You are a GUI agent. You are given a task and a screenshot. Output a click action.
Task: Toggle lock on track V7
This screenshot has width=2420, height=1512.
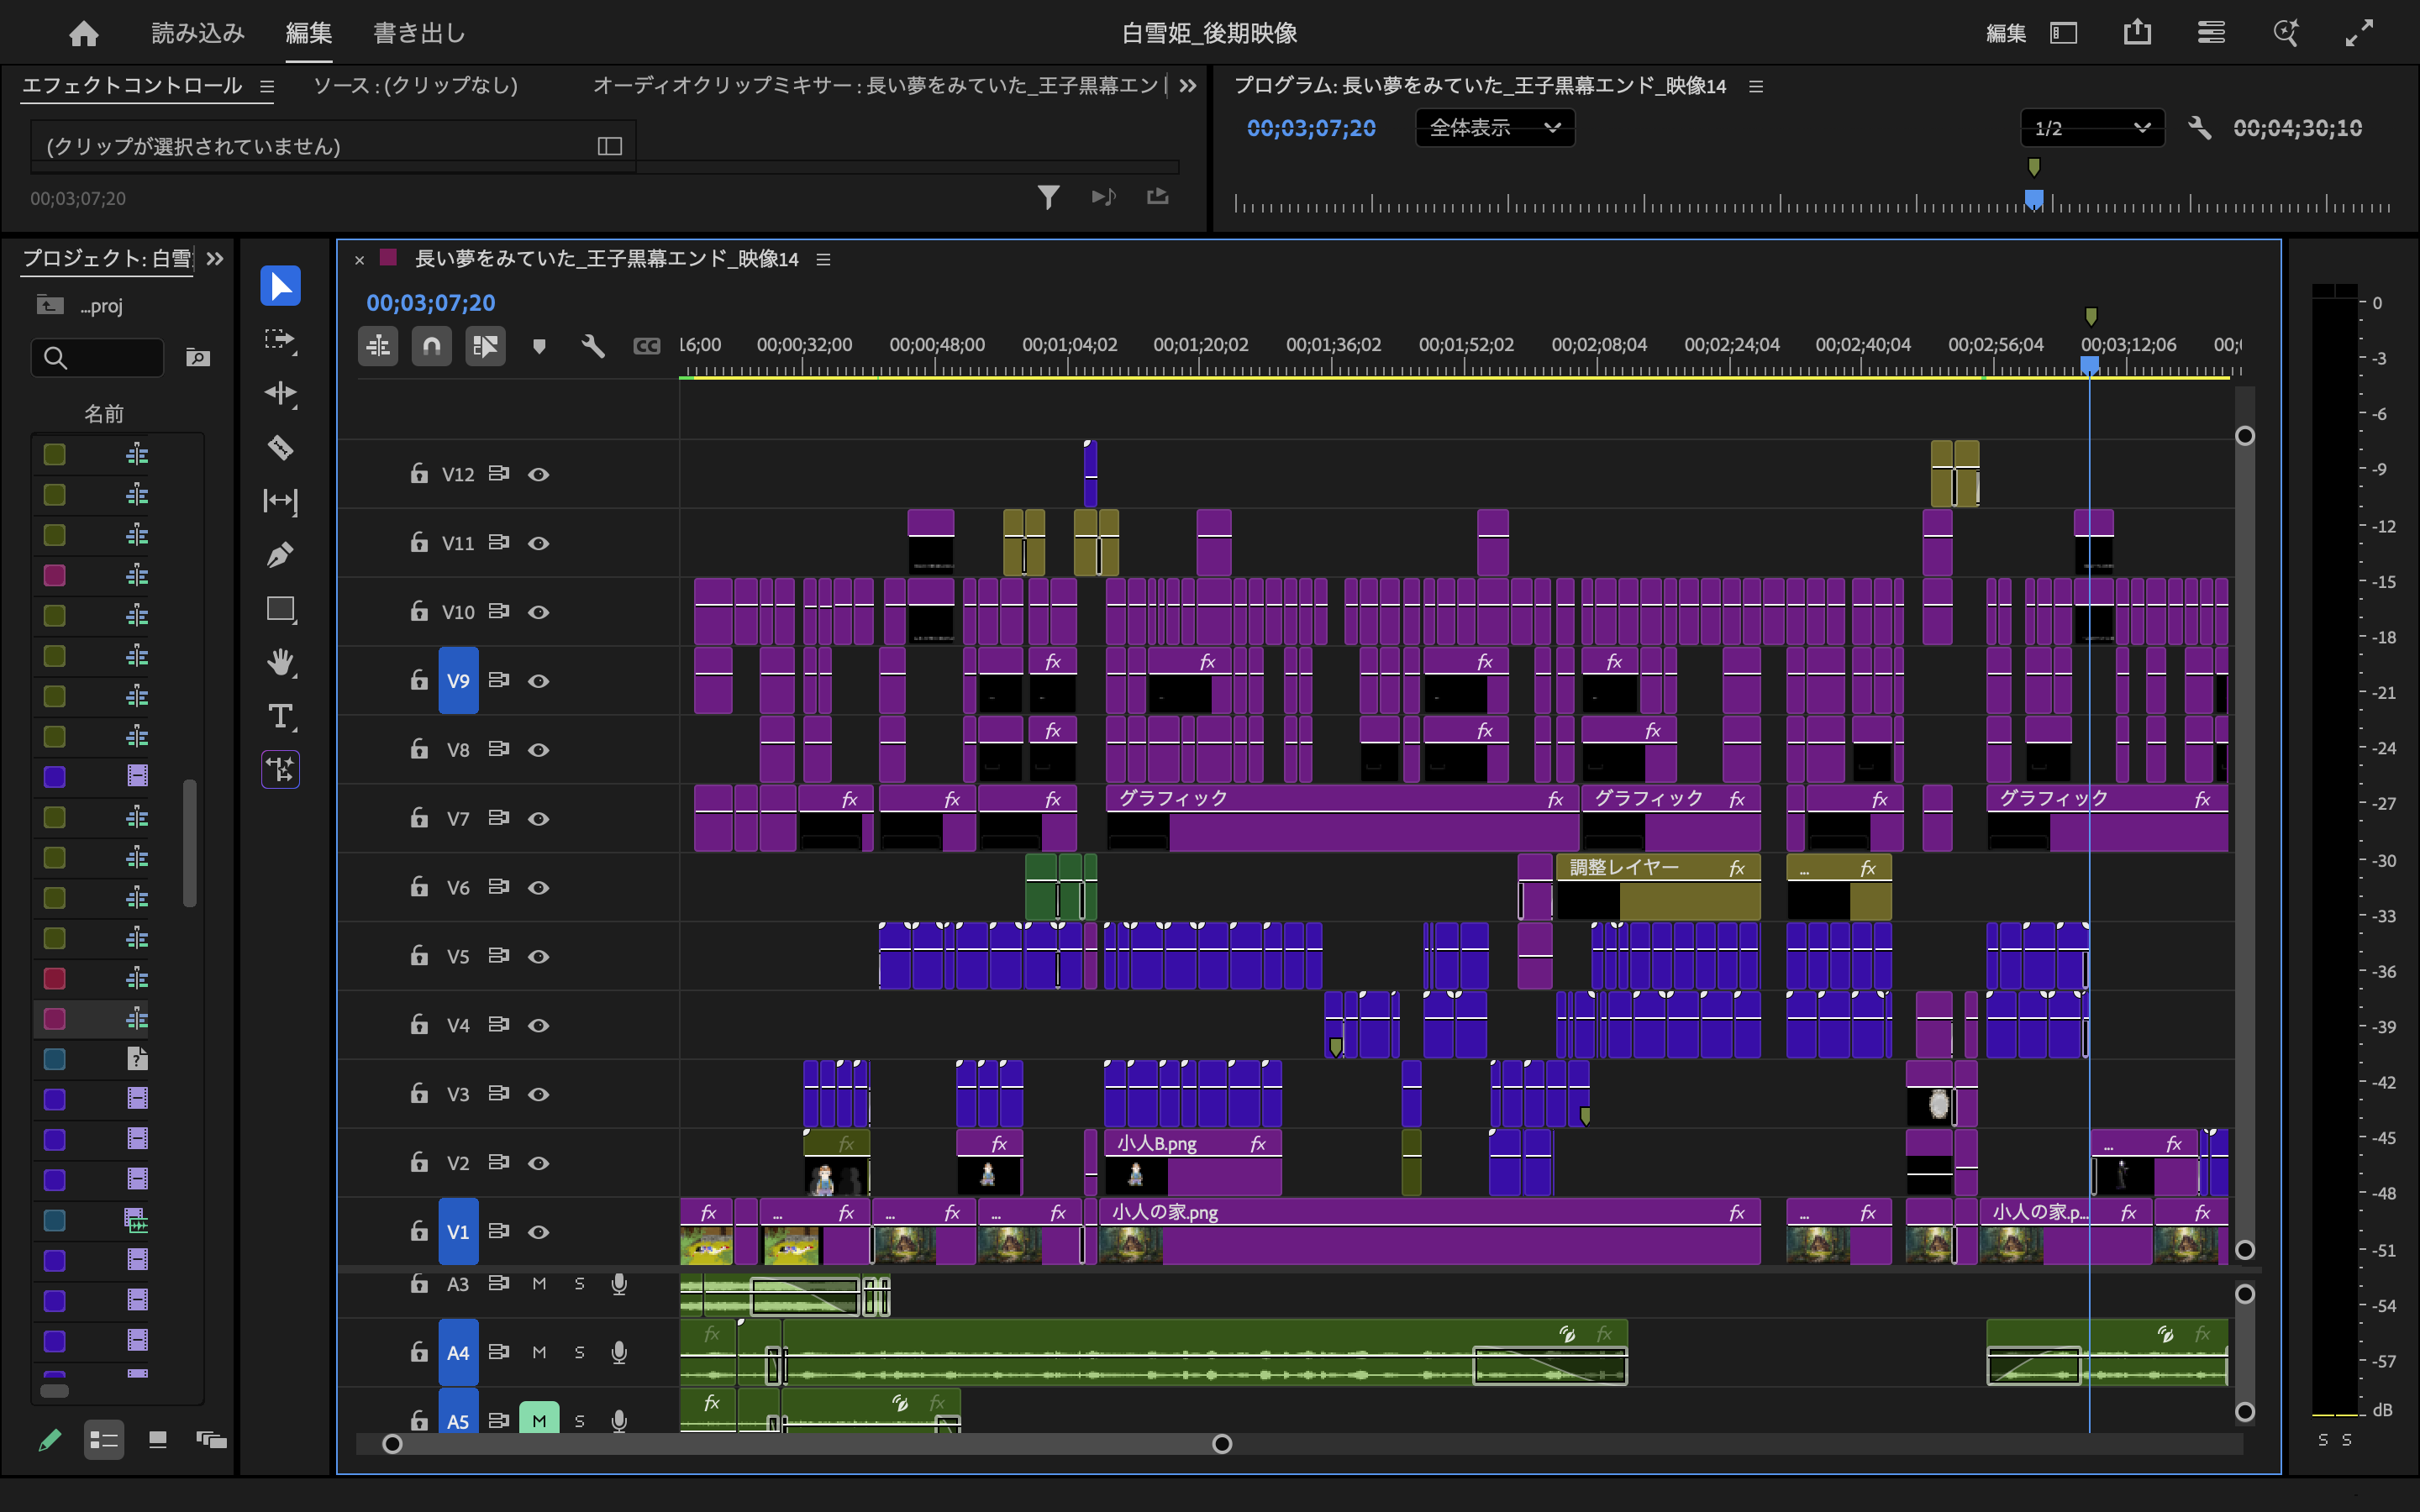[419, 818]
